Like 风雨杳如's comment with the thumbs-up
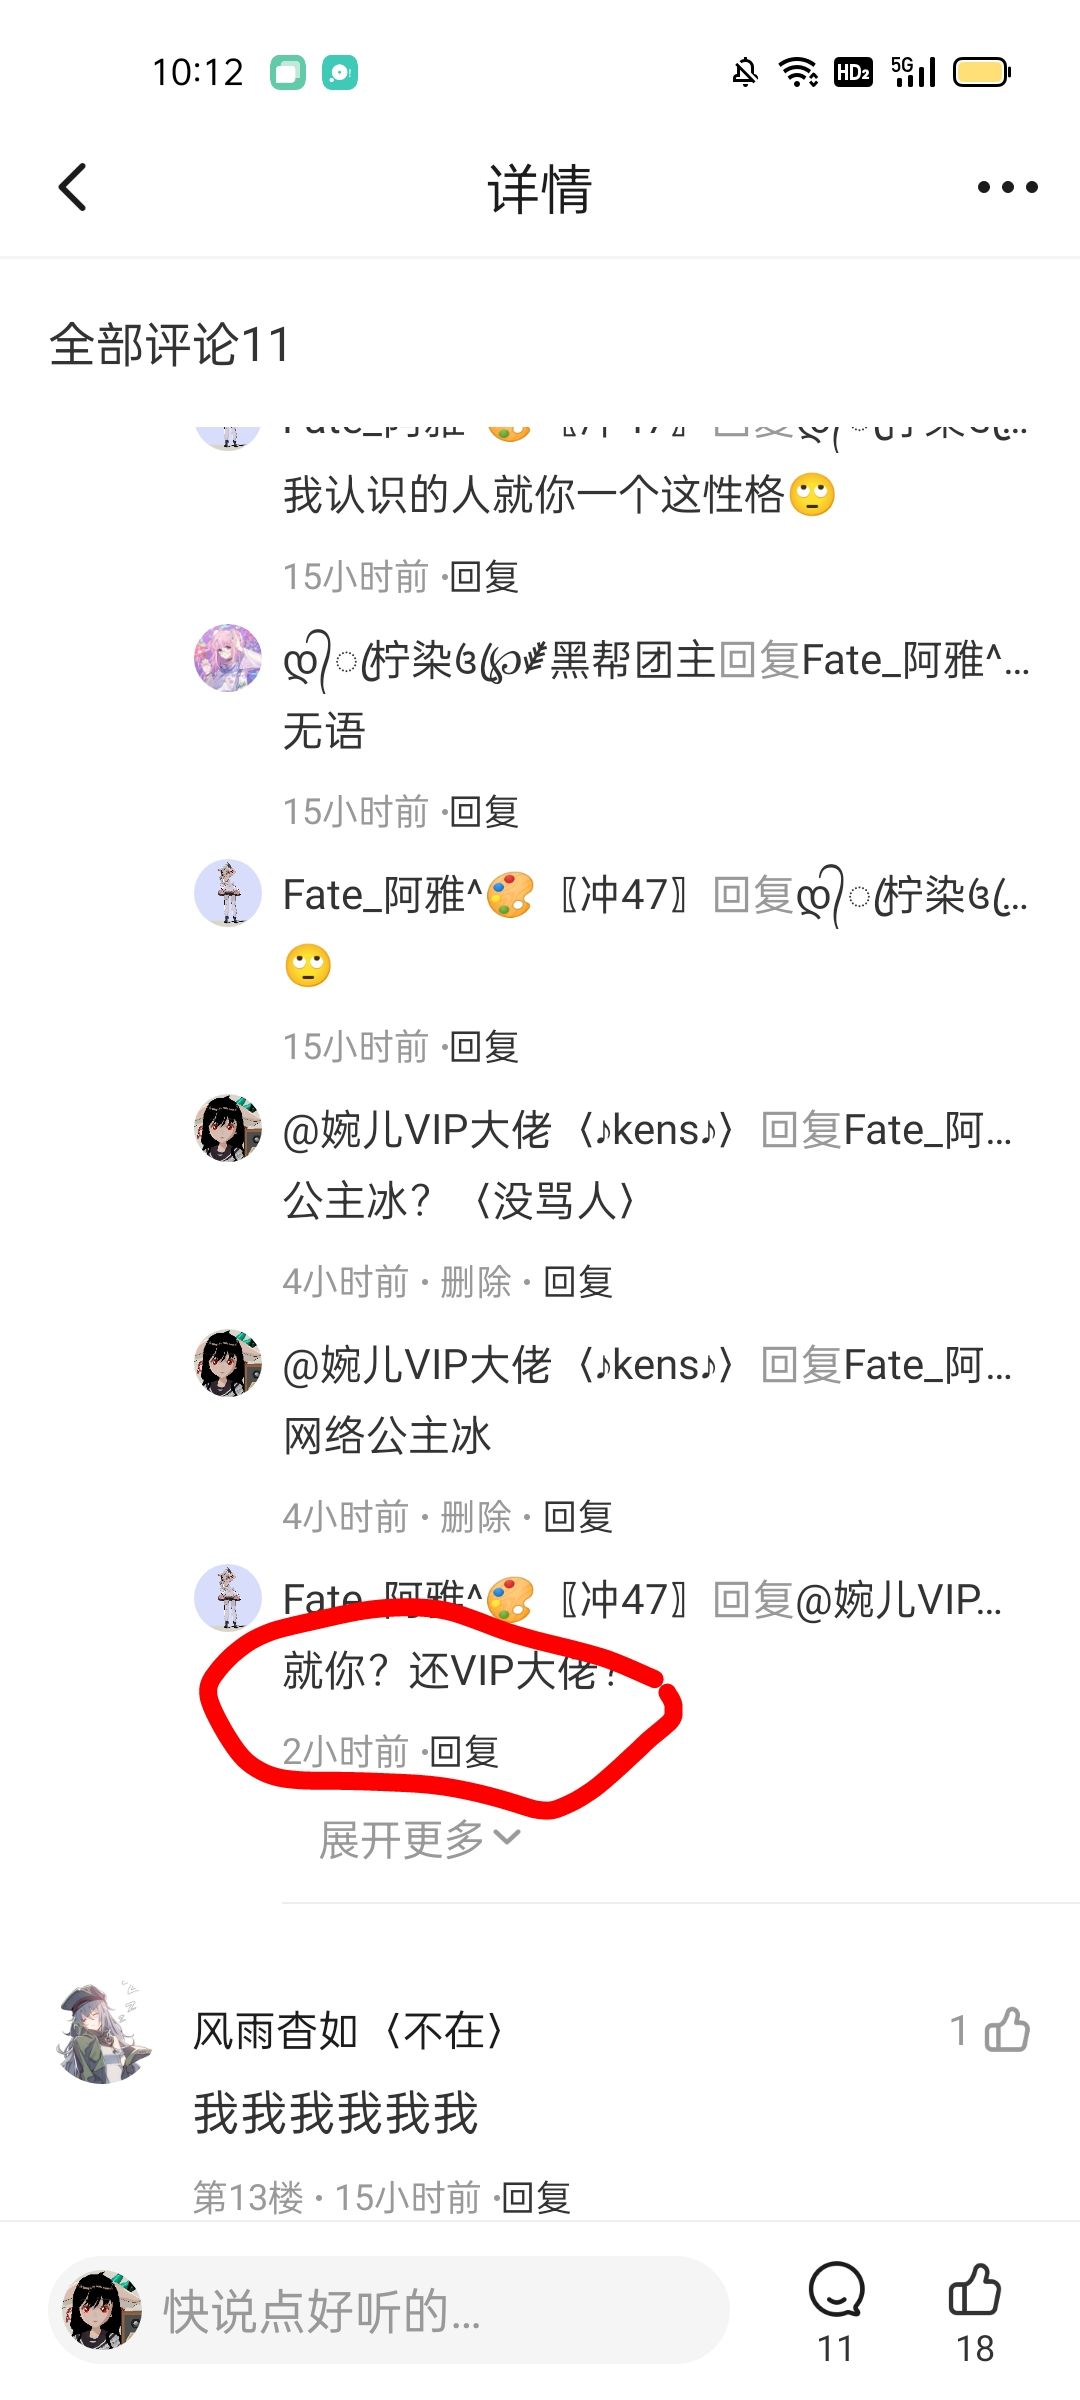This screenshot has width=1080, height=2400. click(1006, 2030)
